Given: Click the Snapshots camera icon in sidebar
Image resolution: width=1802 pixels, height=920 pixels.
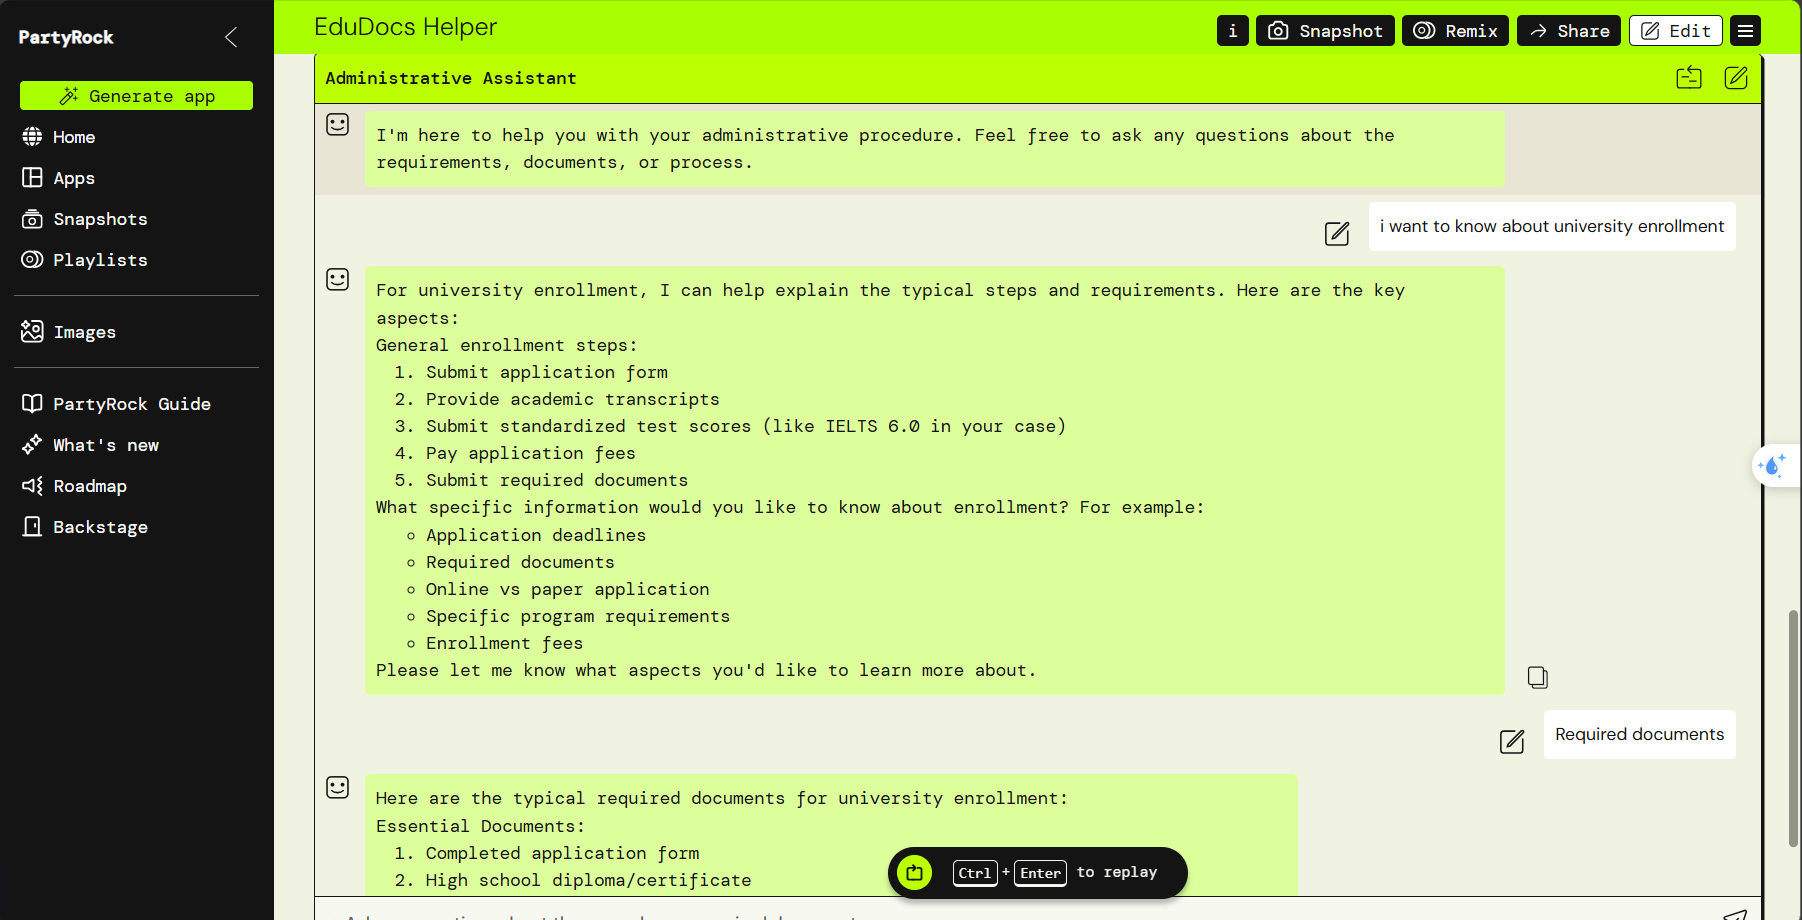Looking at the screenshot, I should pyautogui.click(x=32, y=219).
